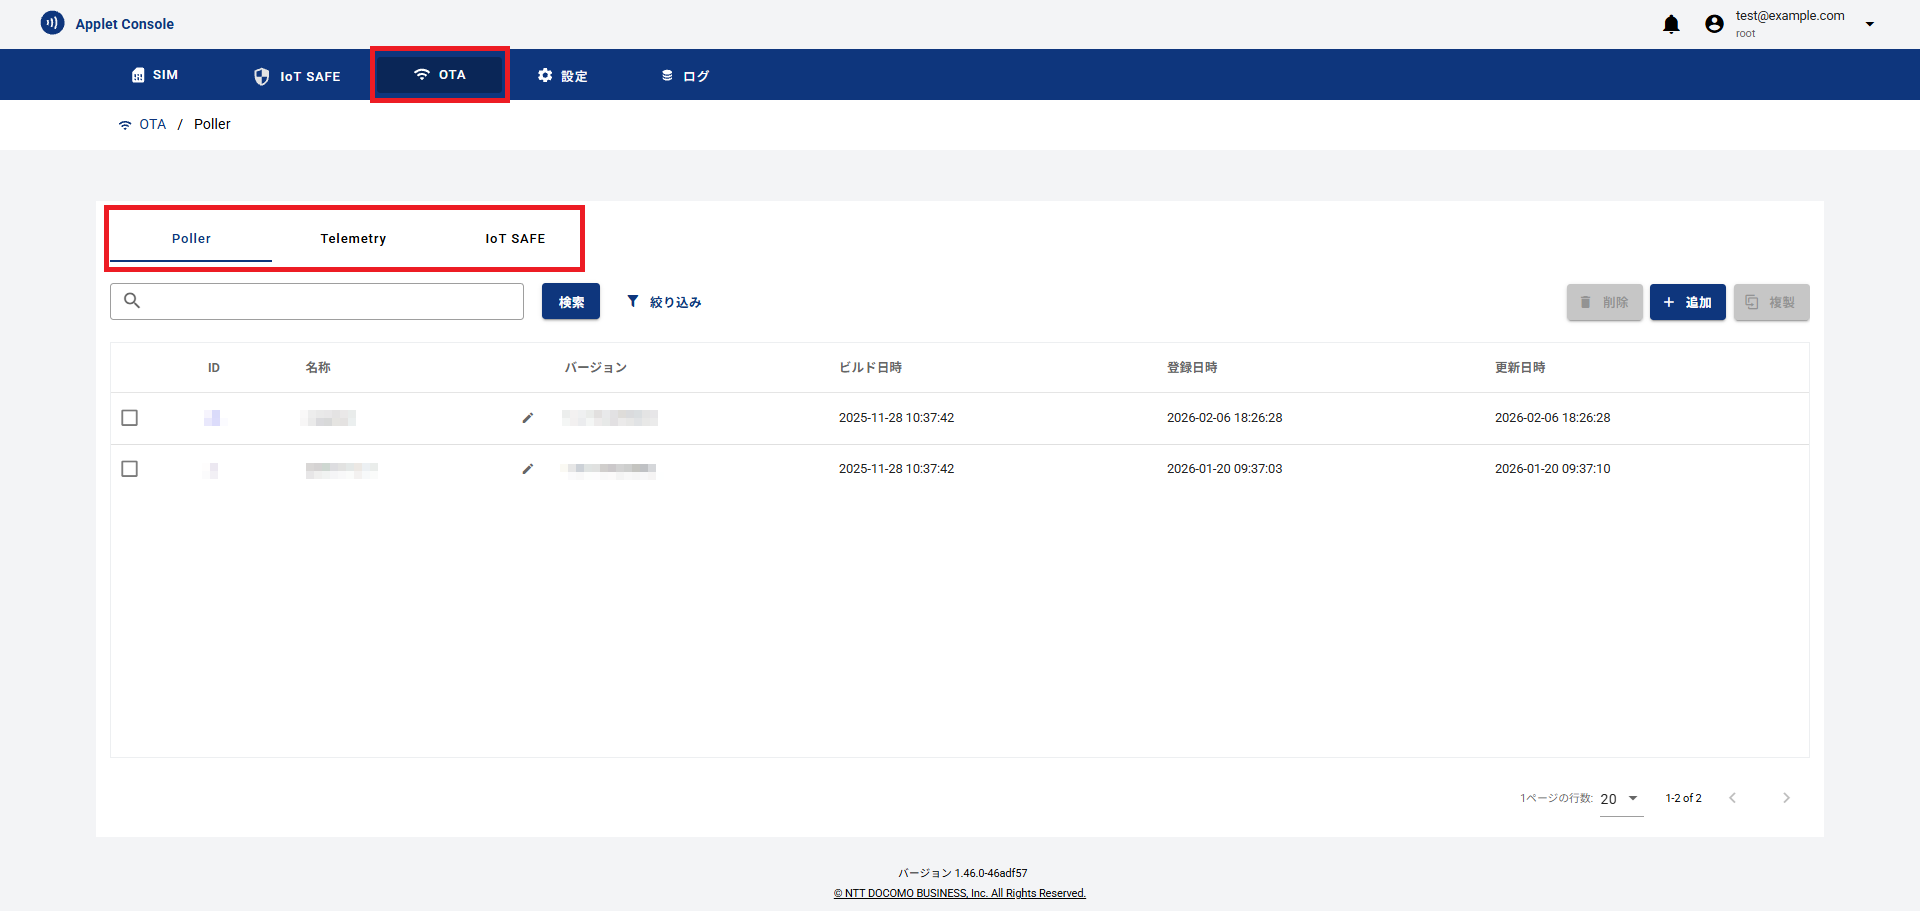Open the NTT DOCOMO BUSINESS copyright link
This screenshot has width=1920, height=911.
(960, 893)
